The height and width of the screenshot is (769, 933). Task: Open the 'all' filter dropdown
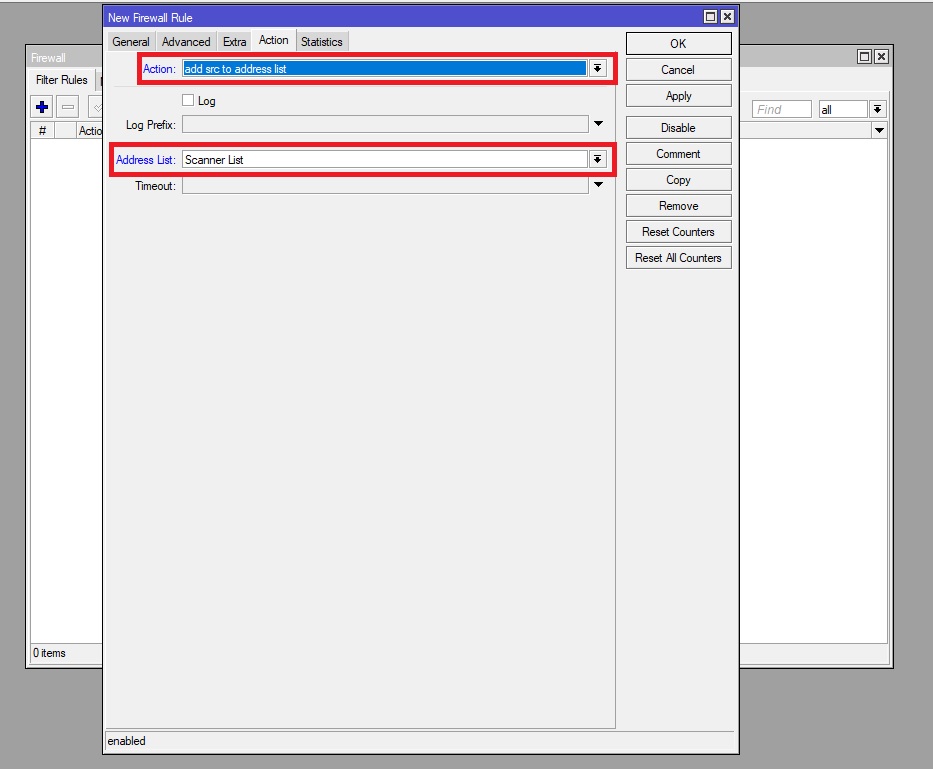[x=877, y=108]
